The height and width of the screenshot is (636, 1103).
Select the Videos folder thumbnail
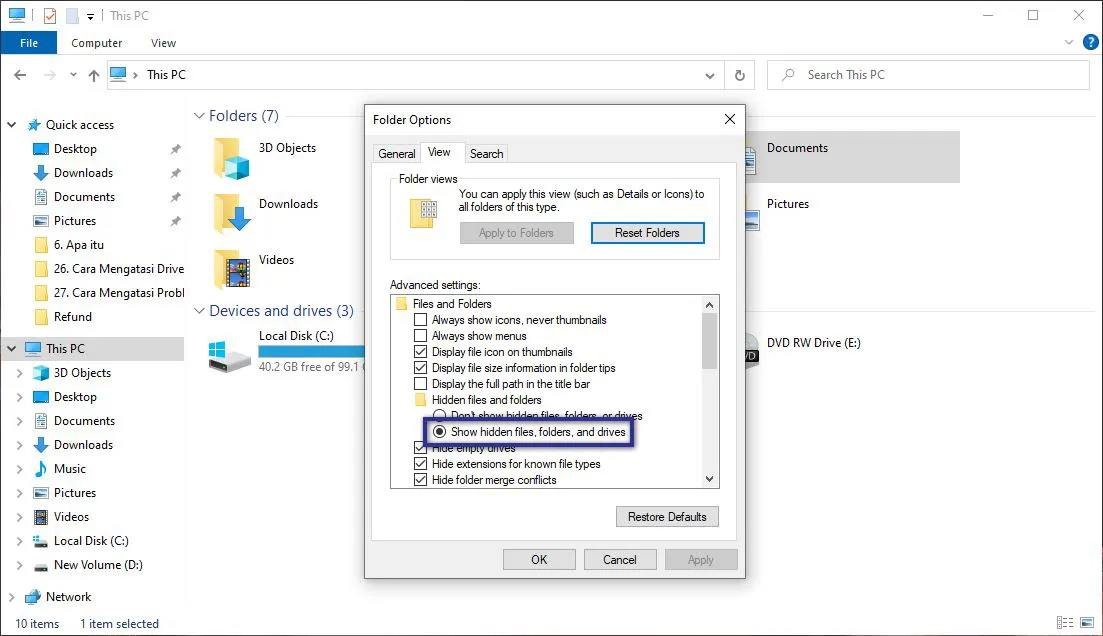[232, 268]
